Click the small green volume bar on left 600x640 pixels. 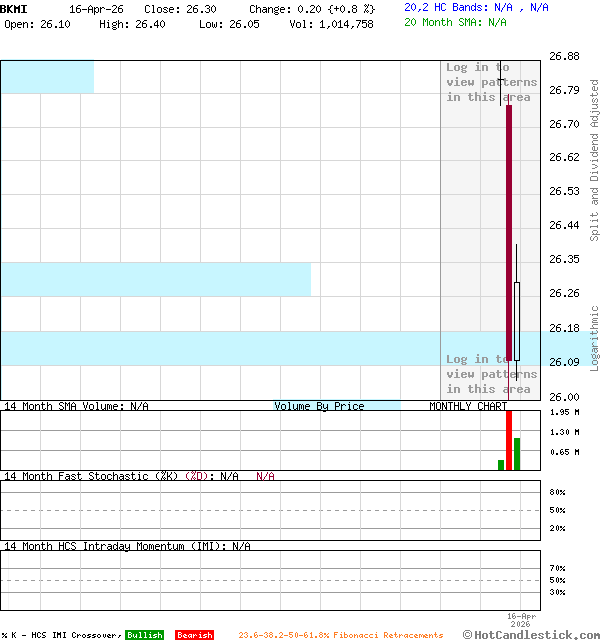(501, 464)
